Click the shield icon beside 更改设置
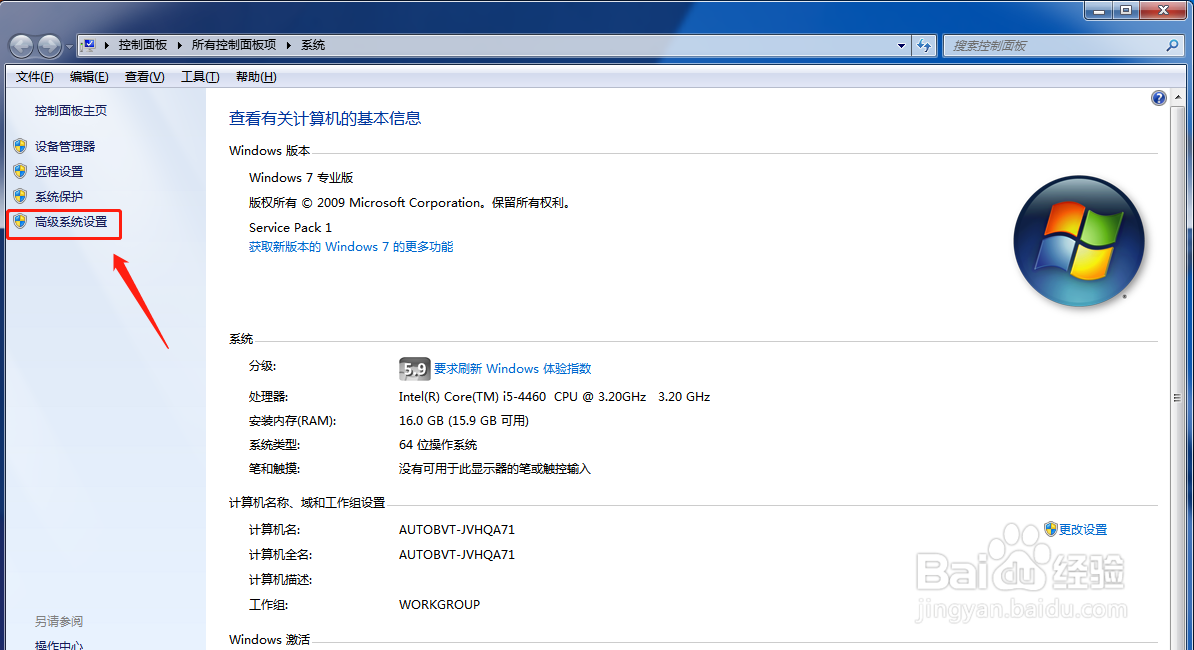This screenshot has height=650, width=1194. tap(1051, 529)
